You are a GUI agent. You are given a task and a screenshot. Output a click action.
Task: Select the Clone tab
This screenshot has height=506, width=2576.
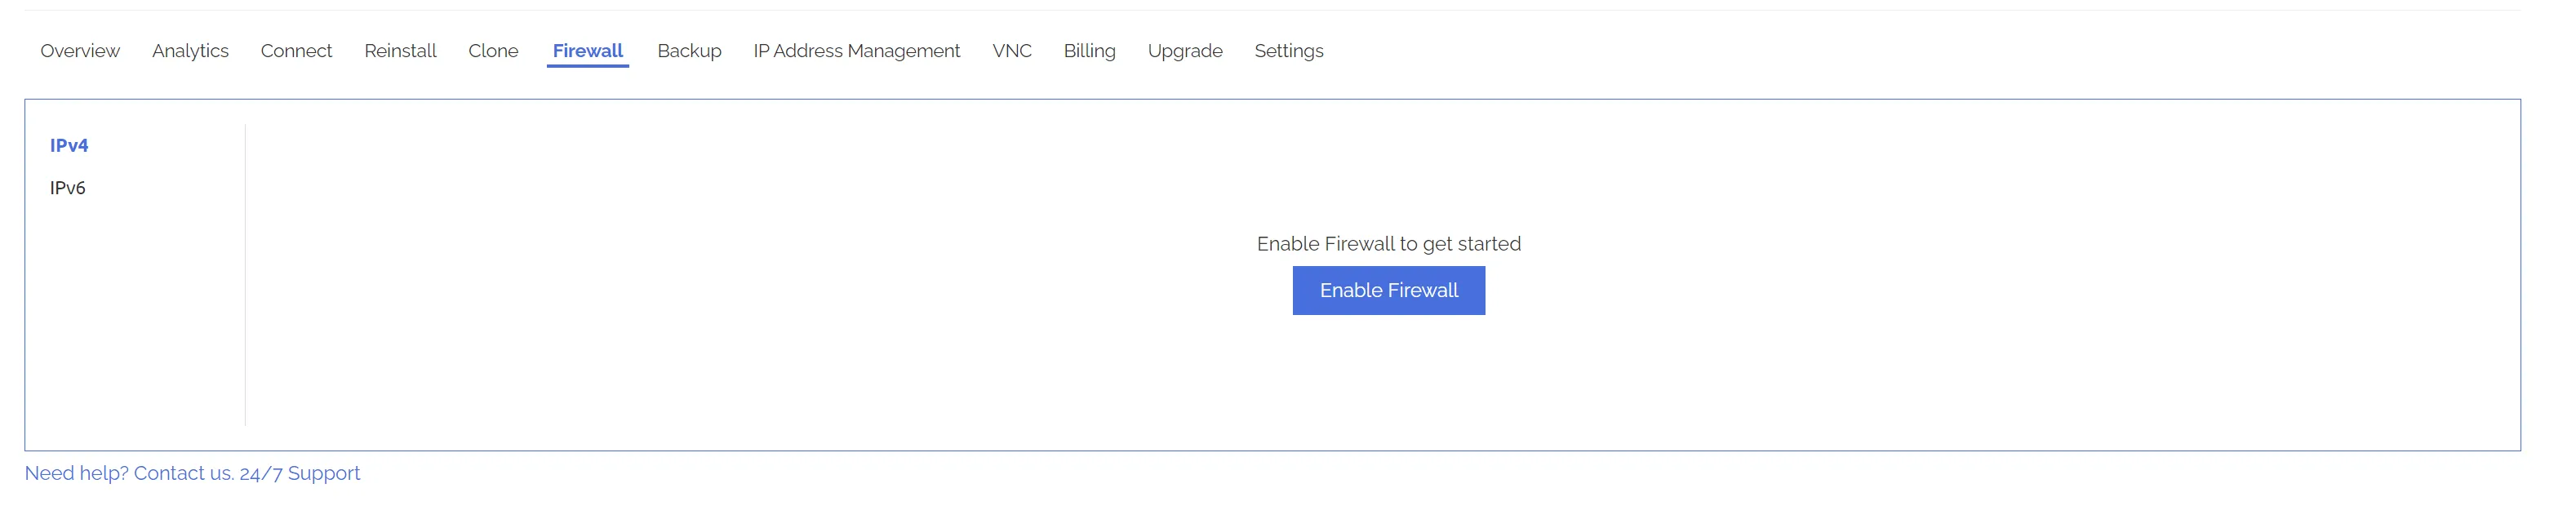493,51
